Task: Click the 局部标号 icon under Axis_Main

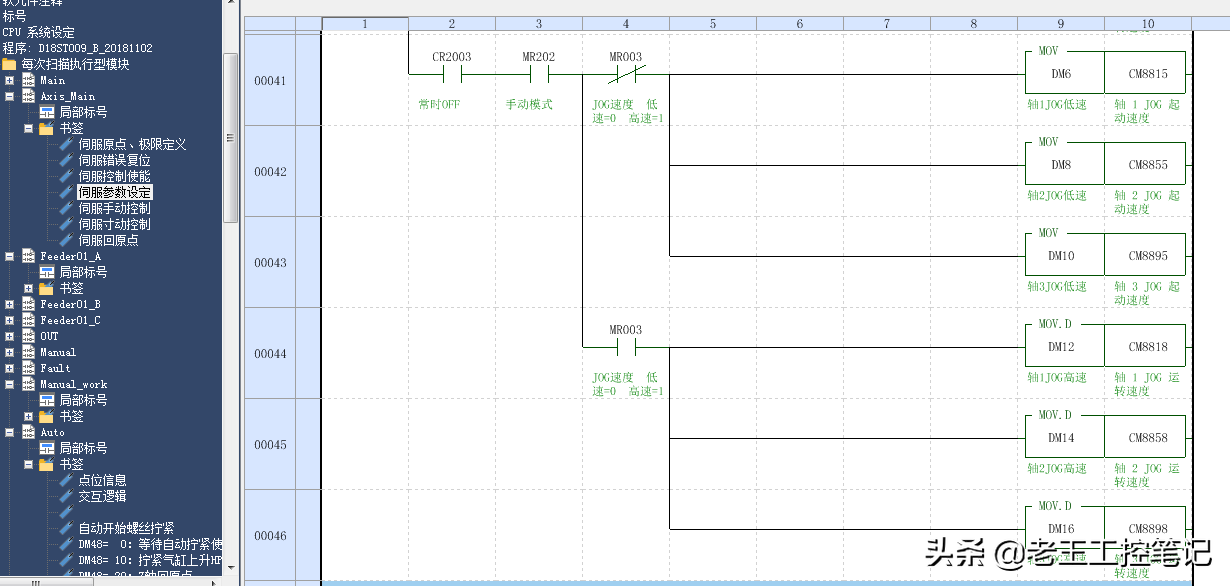Action: click(46, 112)
